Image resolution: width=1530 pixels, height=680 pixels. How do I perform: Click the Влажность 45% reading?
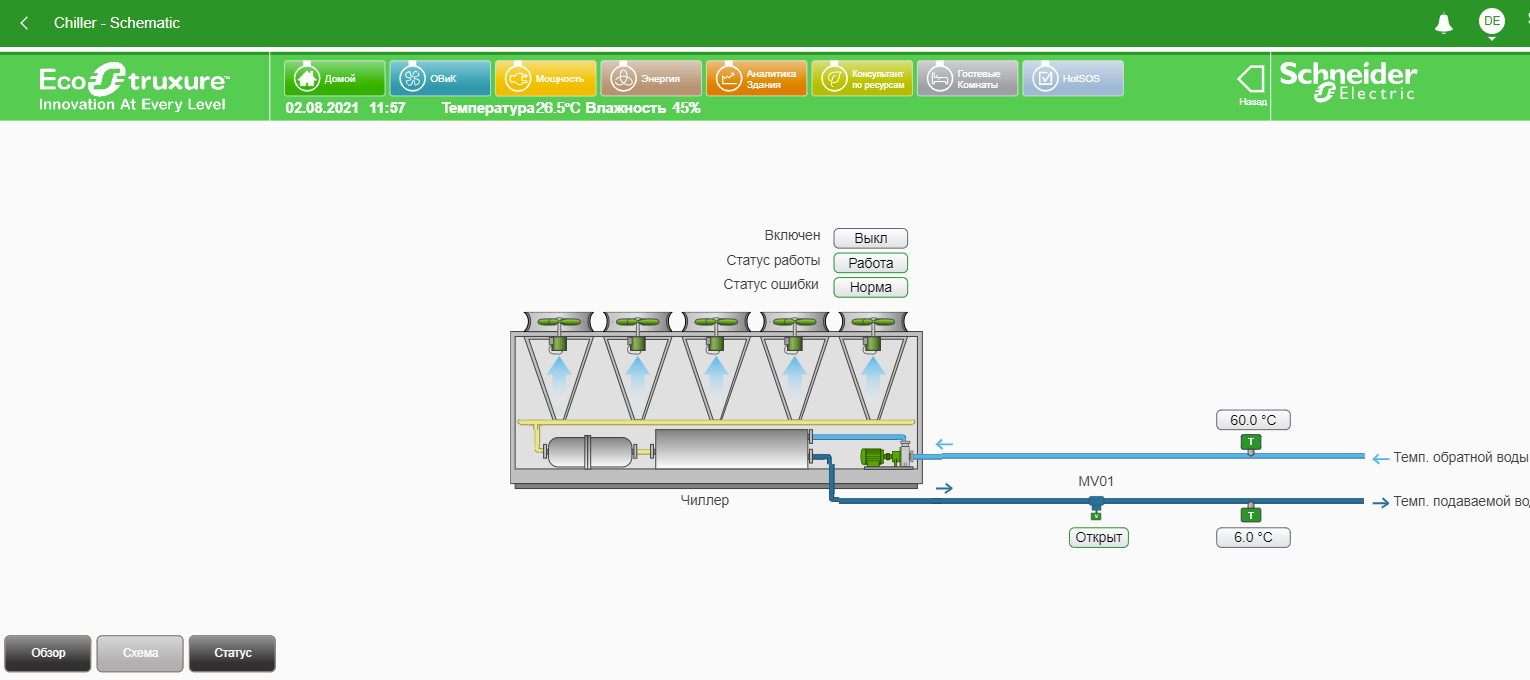tap(643, 108)
